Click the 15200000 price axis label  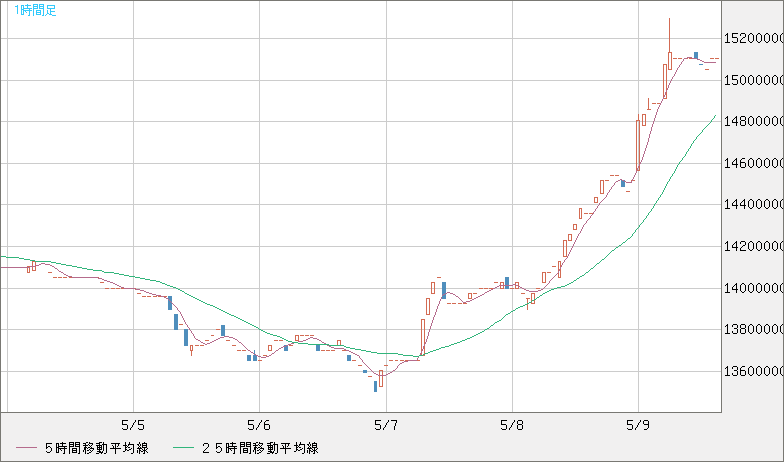[x=754, y=38]
